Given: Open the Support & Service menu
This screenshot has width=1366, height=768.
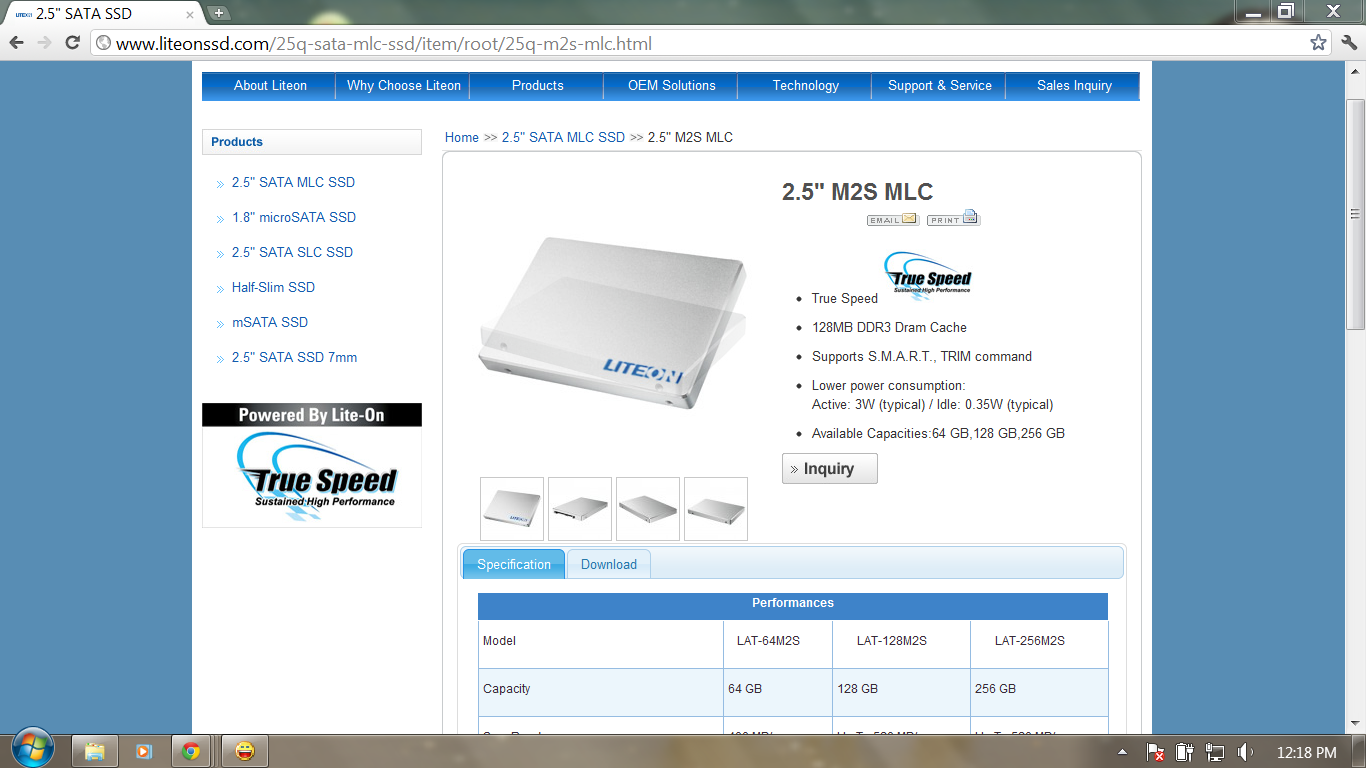Looking at the screenshot, I should [940, 86].
